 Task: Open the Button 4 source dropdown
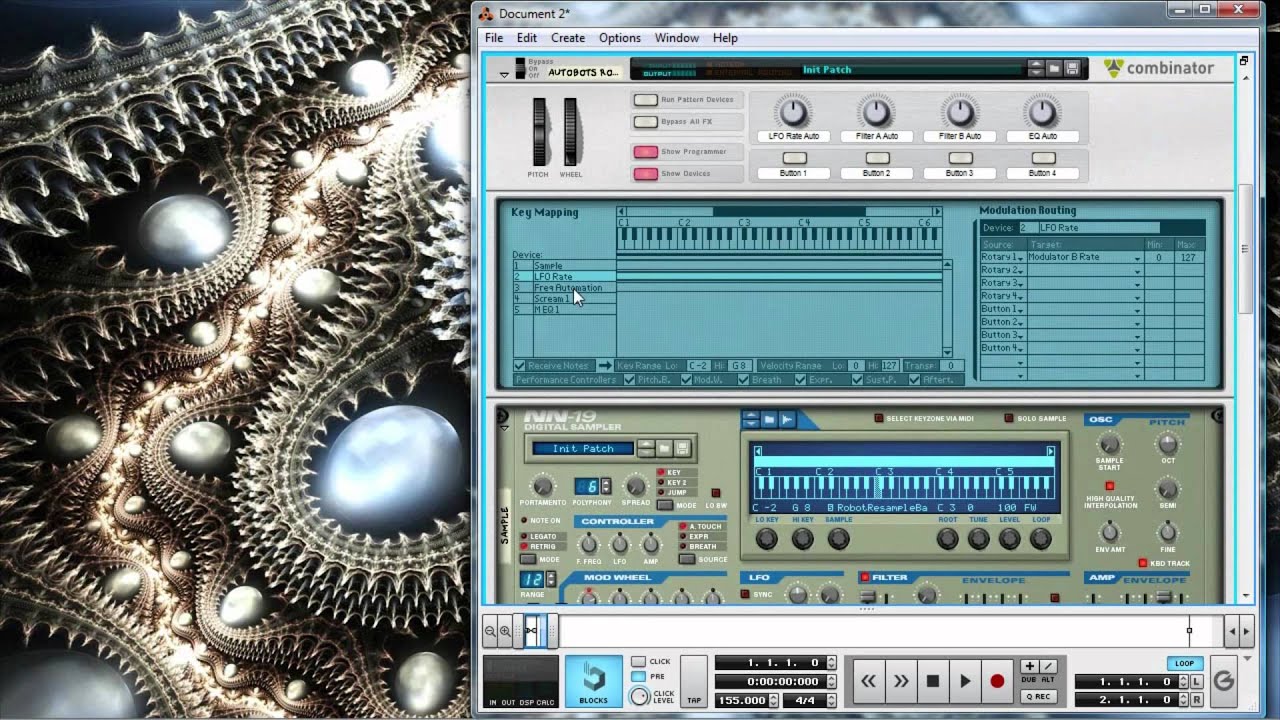tap(1003, 349)
